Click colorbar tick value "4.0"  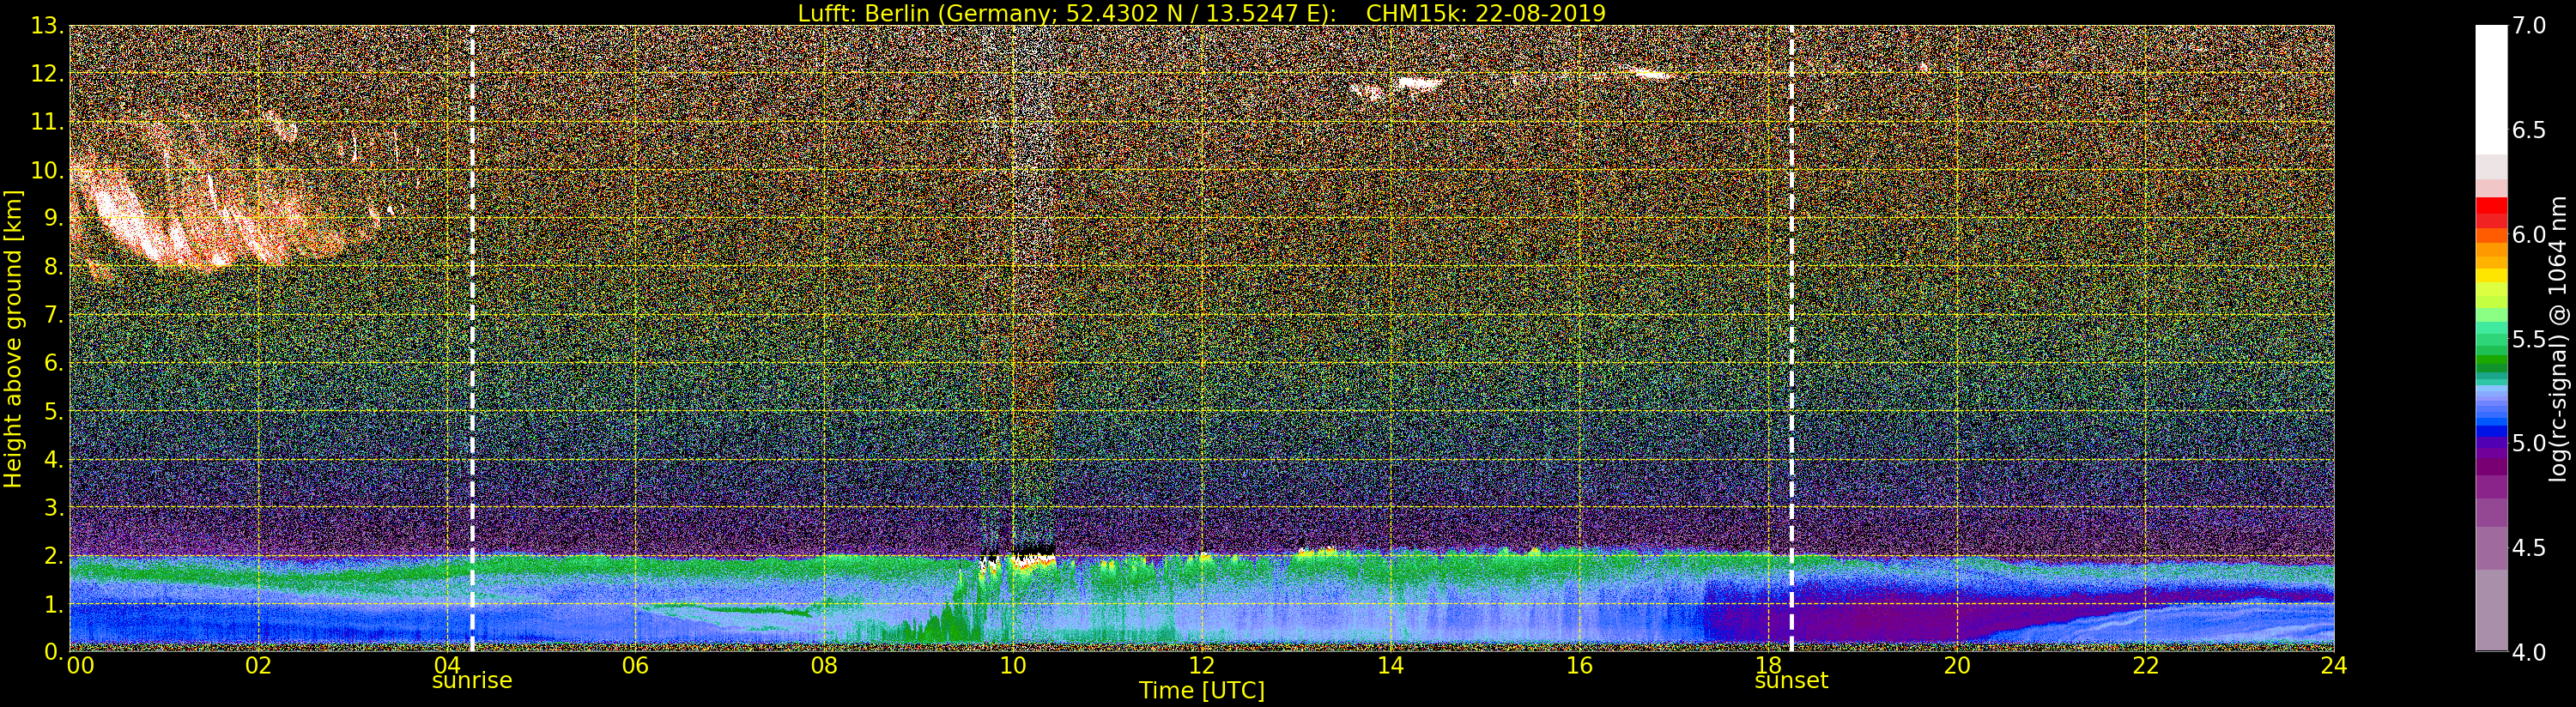[x=2529, y=652]
